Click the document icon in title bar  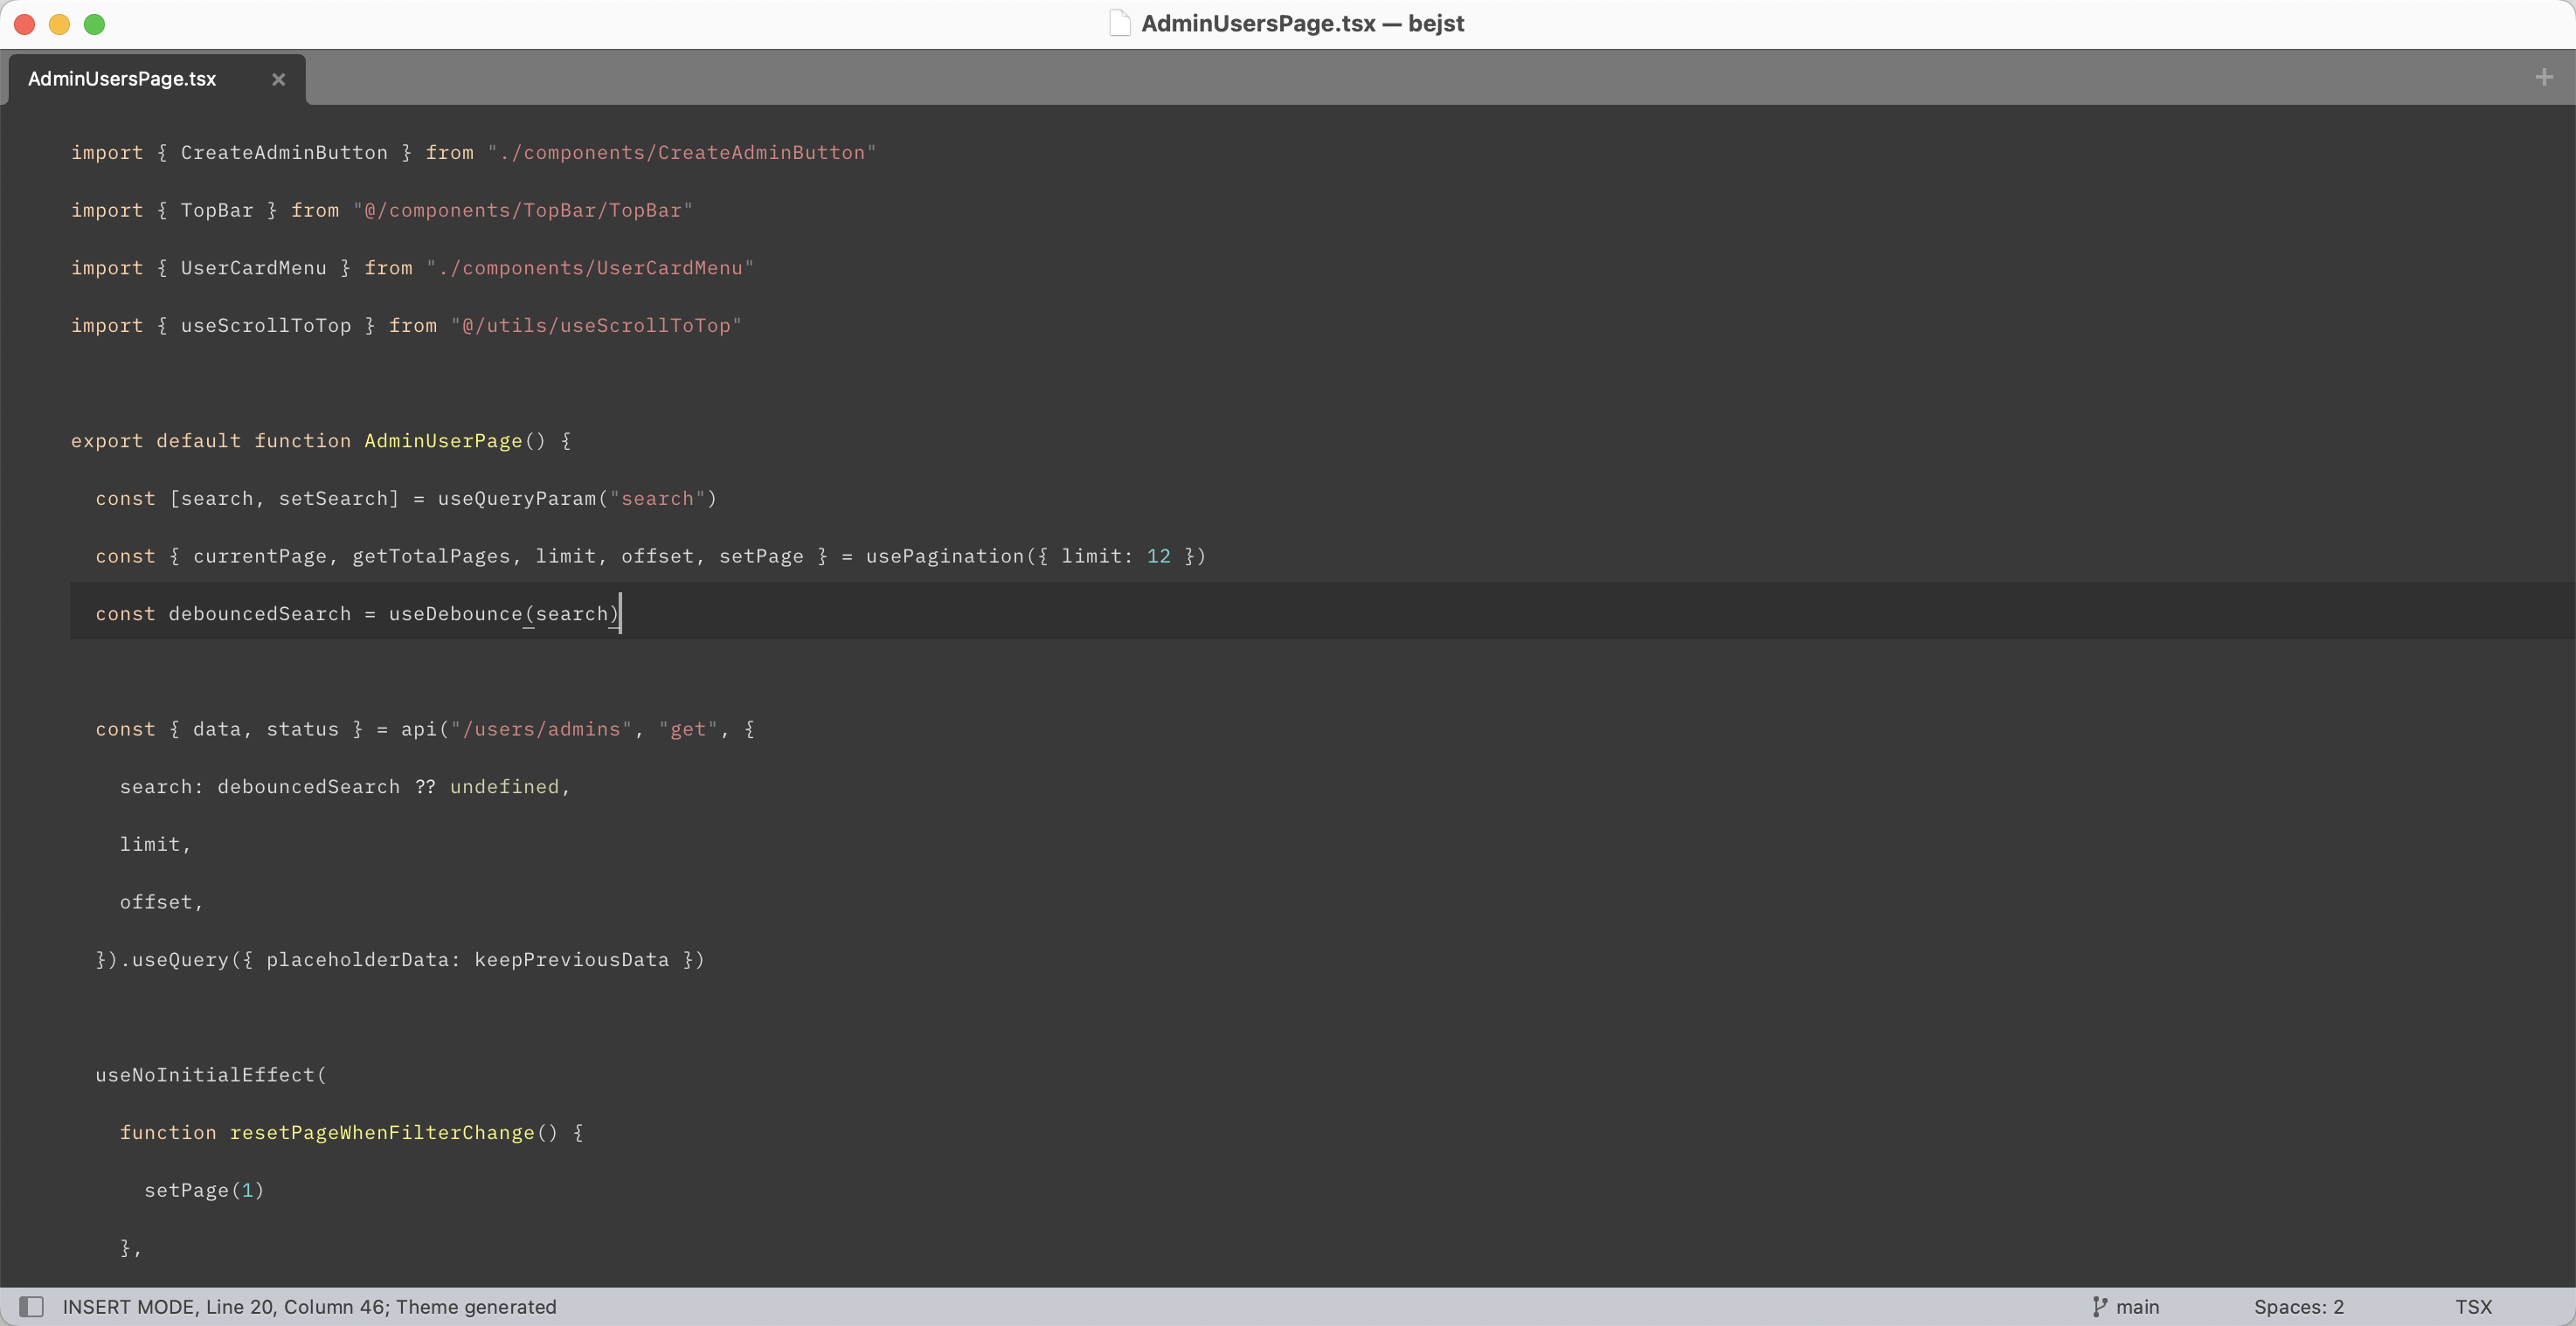coord(1119,23)
